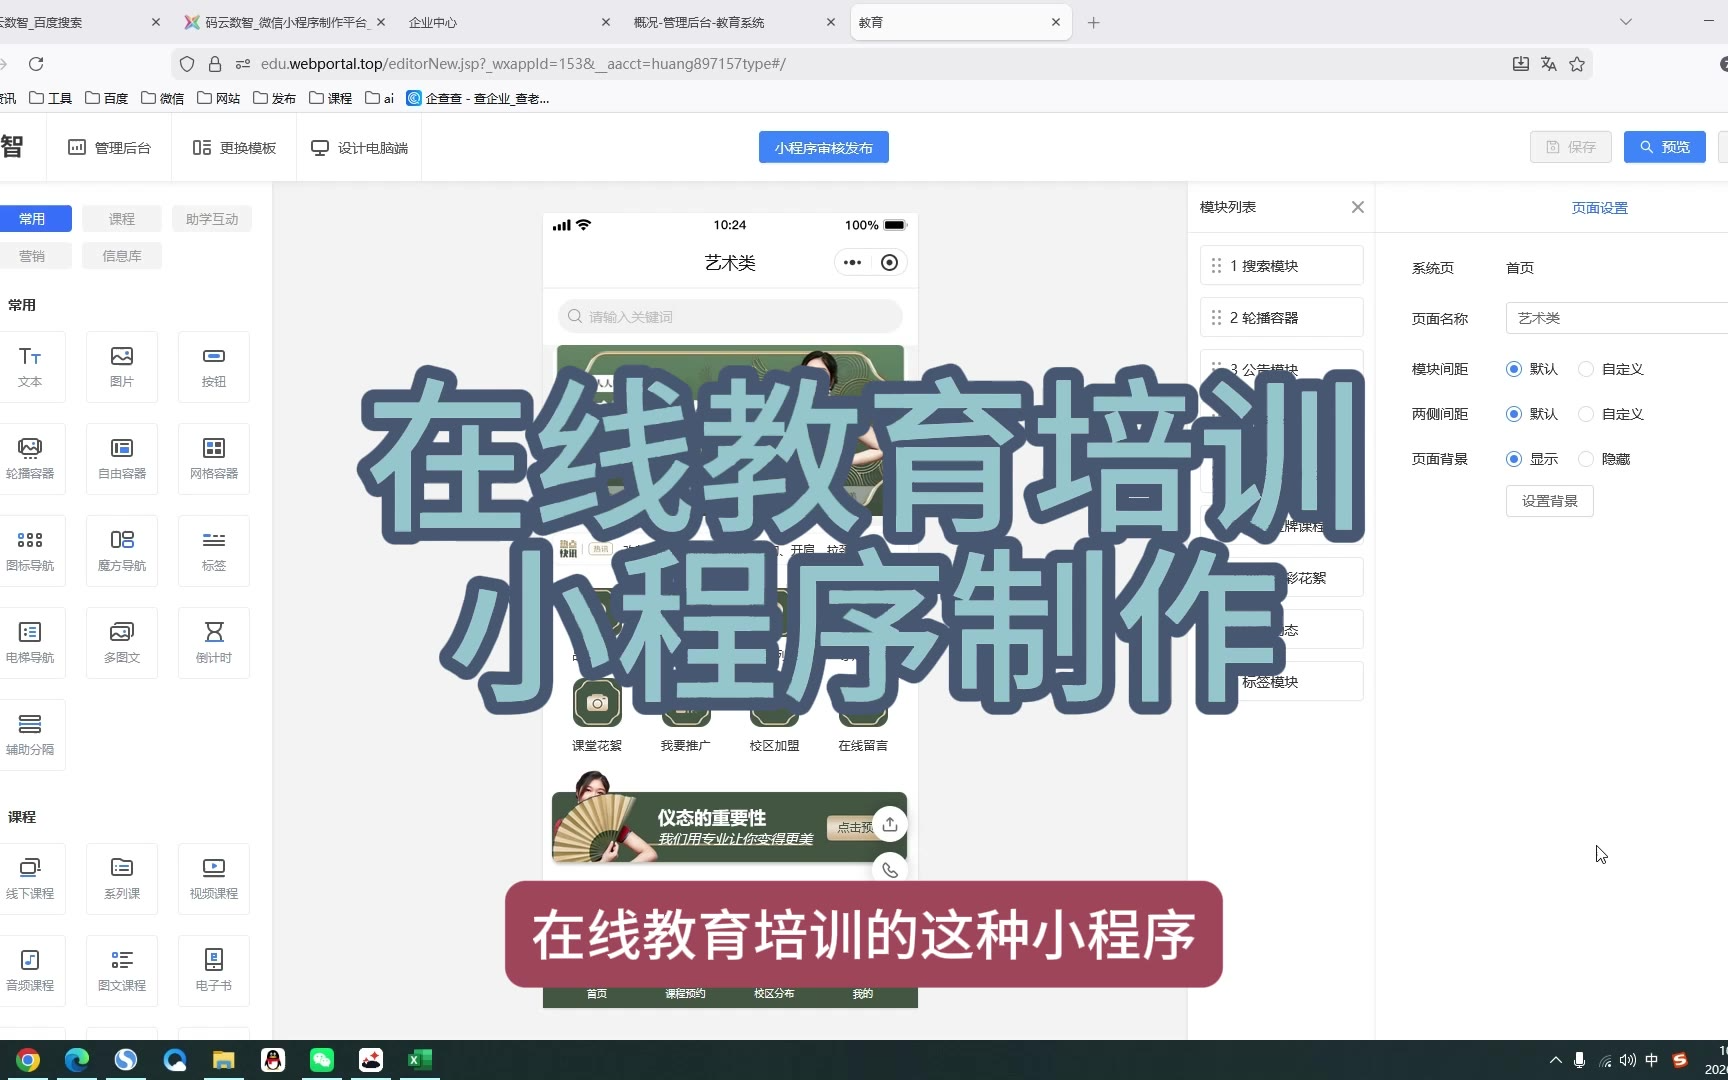Select the 倒计时 countdown component

213,642
